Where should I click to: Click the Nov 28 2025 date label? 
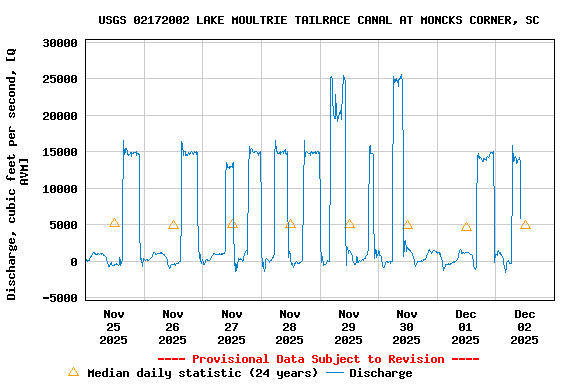point(289,327)
